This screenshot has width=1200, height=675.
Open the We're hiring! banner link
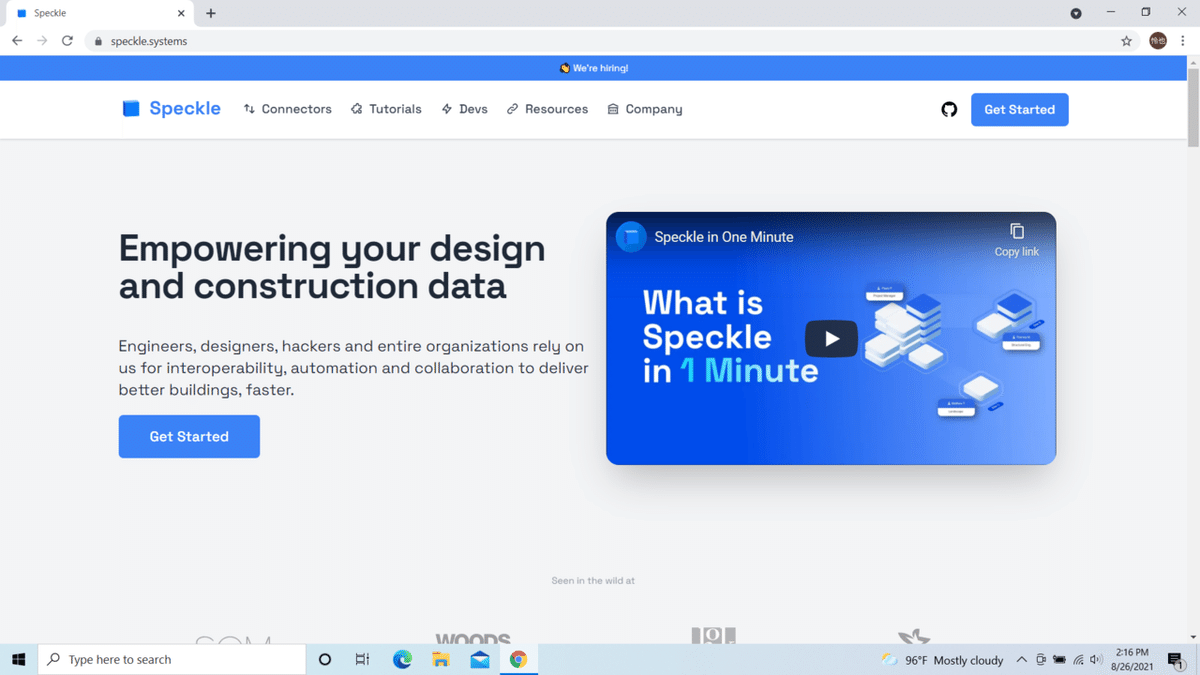(x=594, y=68)
